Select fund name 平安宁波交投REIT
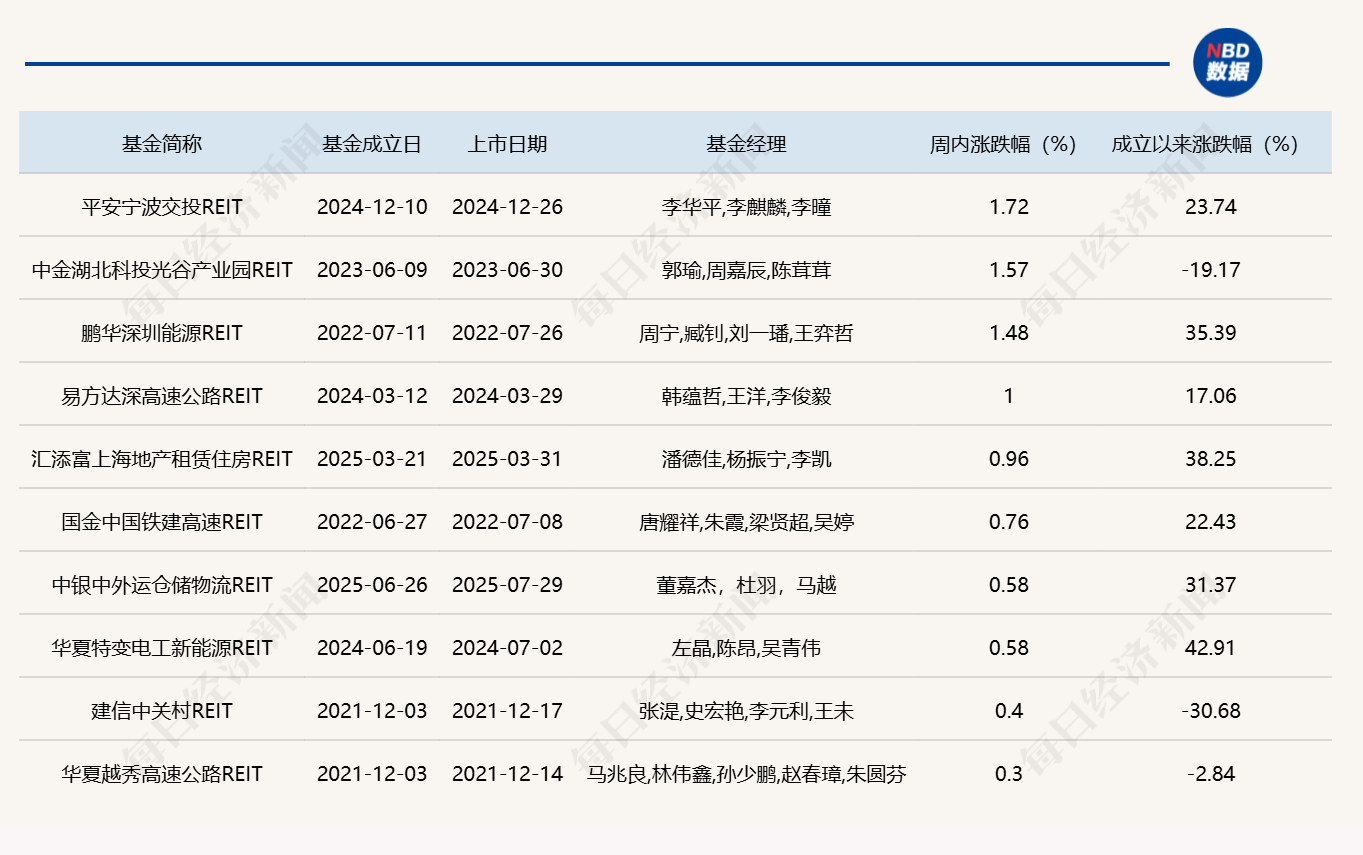Viewport: 1363px width, 855px height. 162,207
